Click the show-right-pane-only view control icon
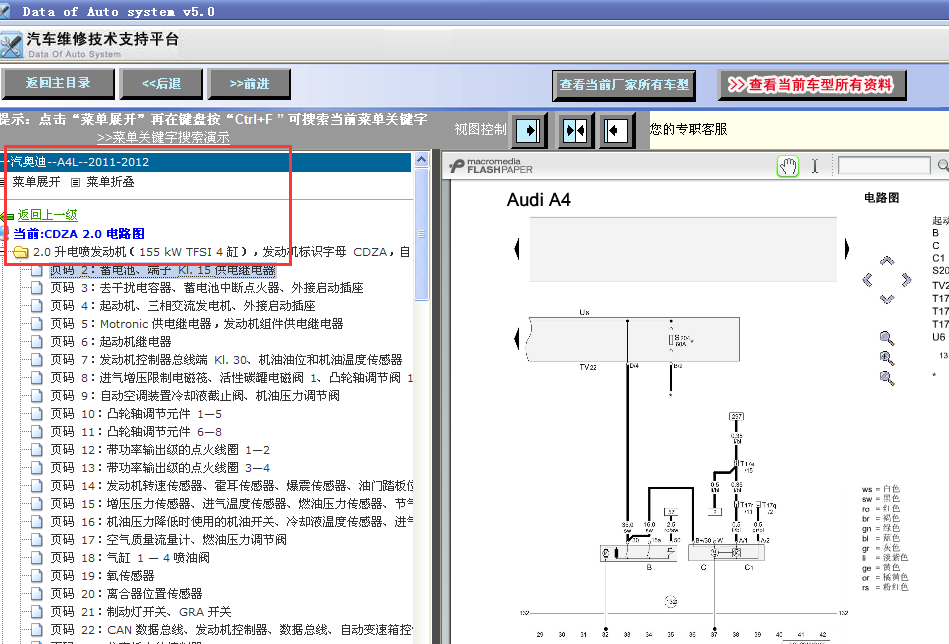This screenshot has width=949, height=644. 528,130
